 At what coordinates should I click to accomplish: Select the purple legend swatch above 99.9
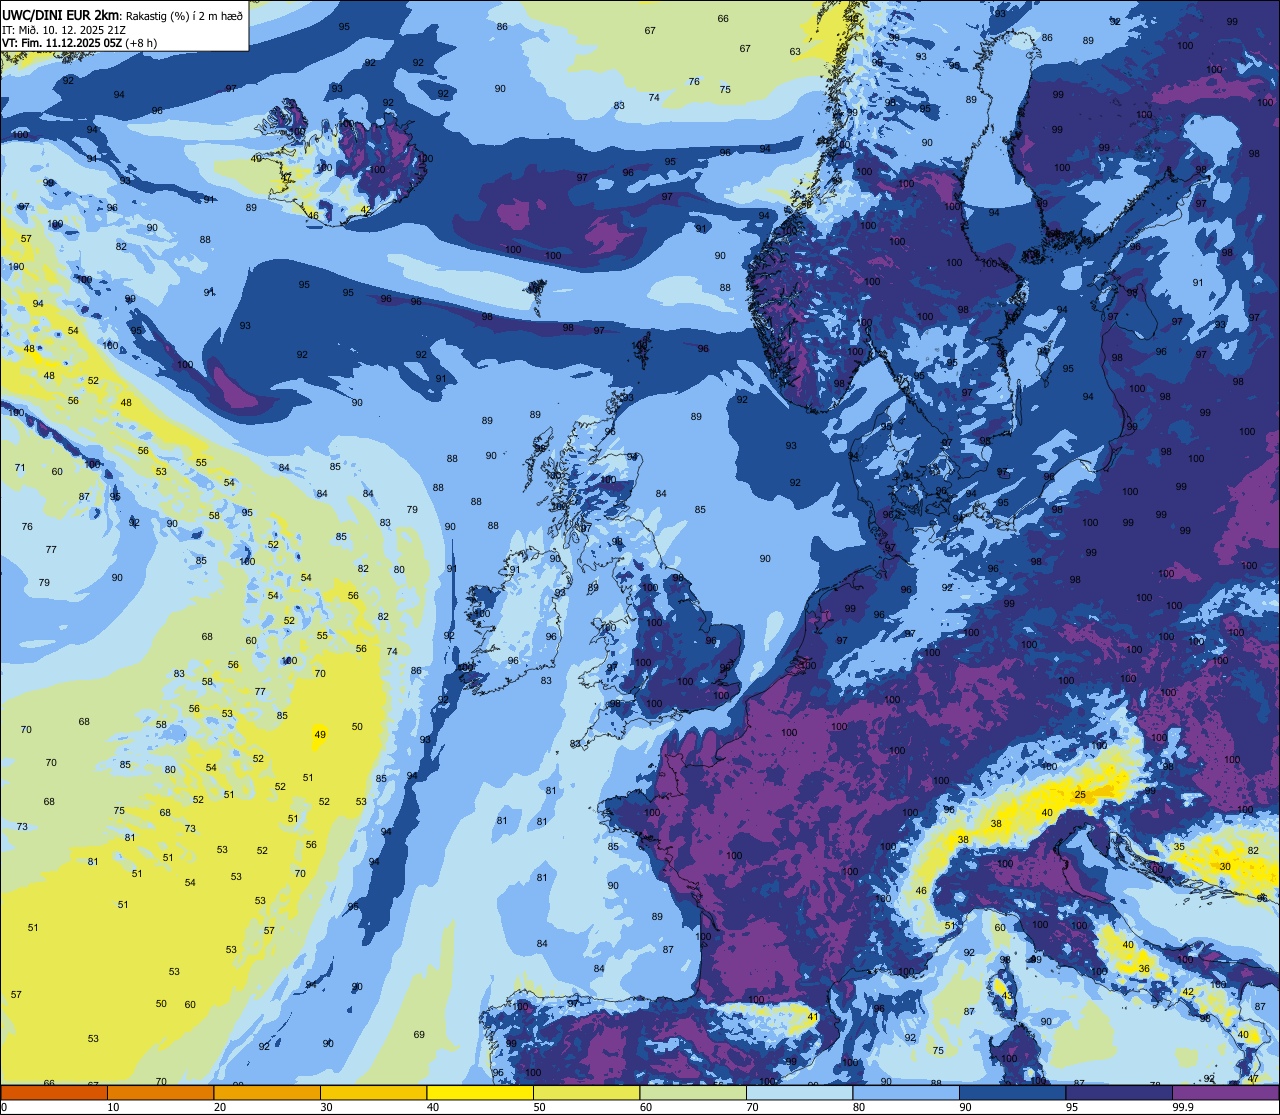click(x=1225, y=1092)
